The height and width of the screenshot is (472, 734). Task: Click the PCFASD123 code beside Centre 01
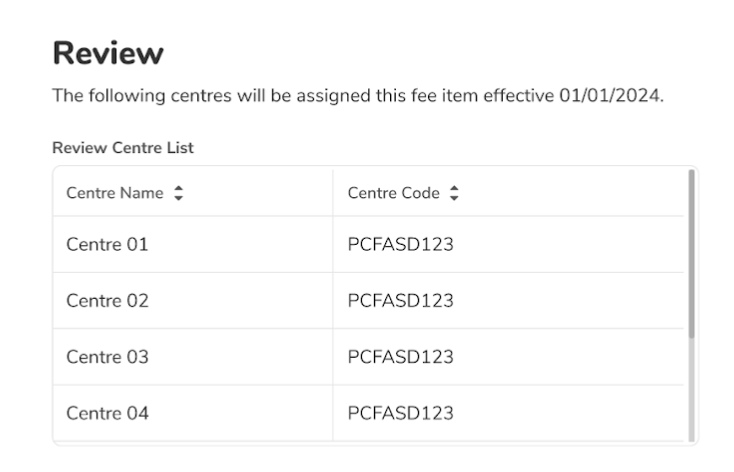coord(400,244)
